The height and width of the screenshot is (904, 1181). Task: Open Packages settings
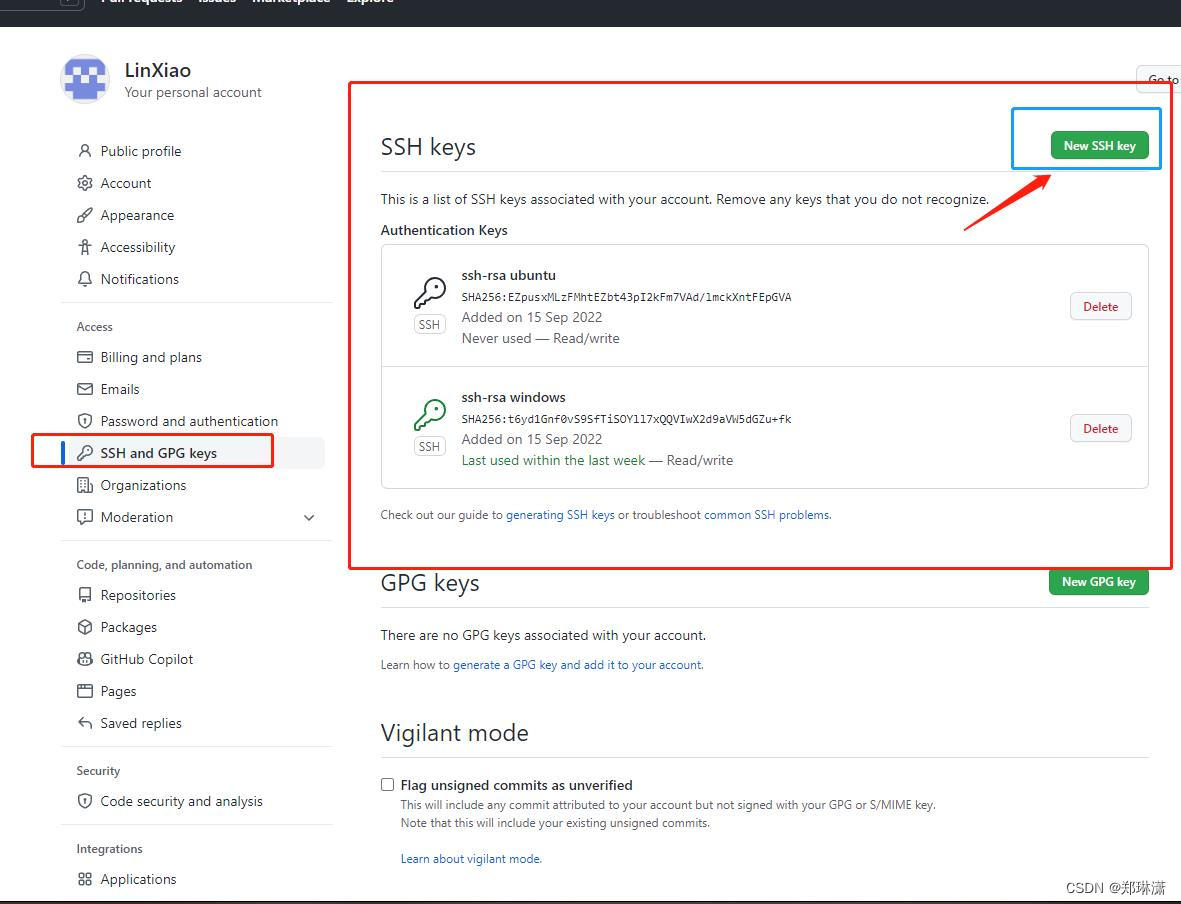coord(129,627)
